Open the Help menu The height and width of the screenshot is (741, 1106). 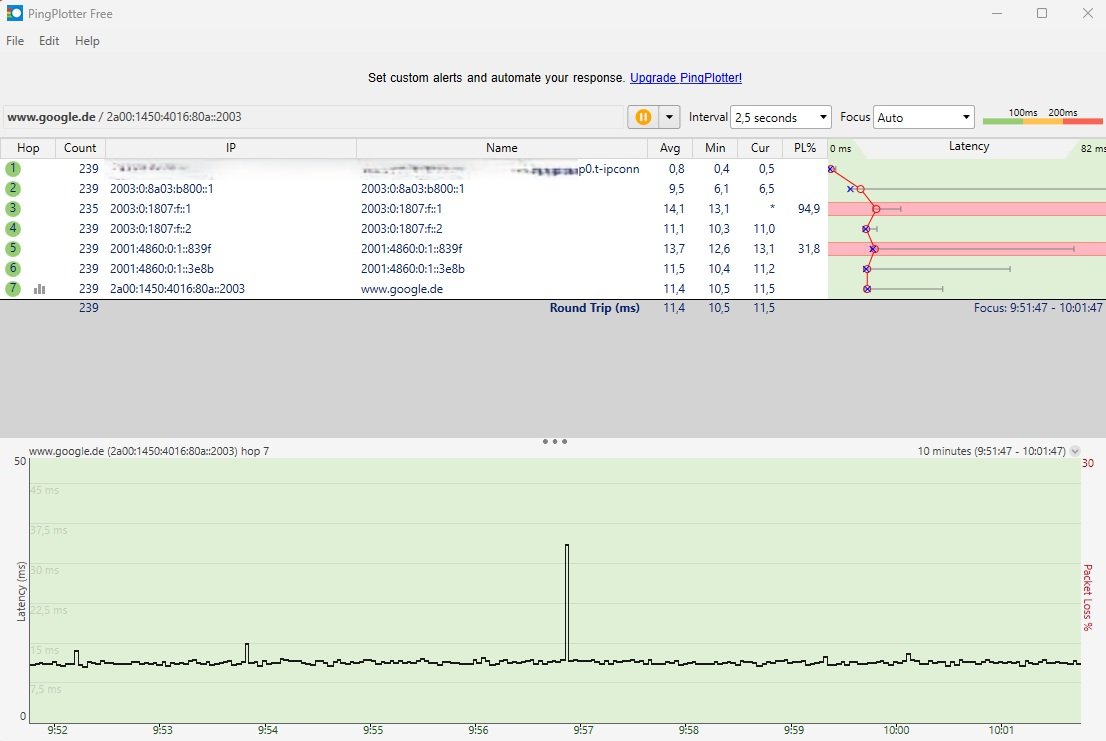(87, 41)
